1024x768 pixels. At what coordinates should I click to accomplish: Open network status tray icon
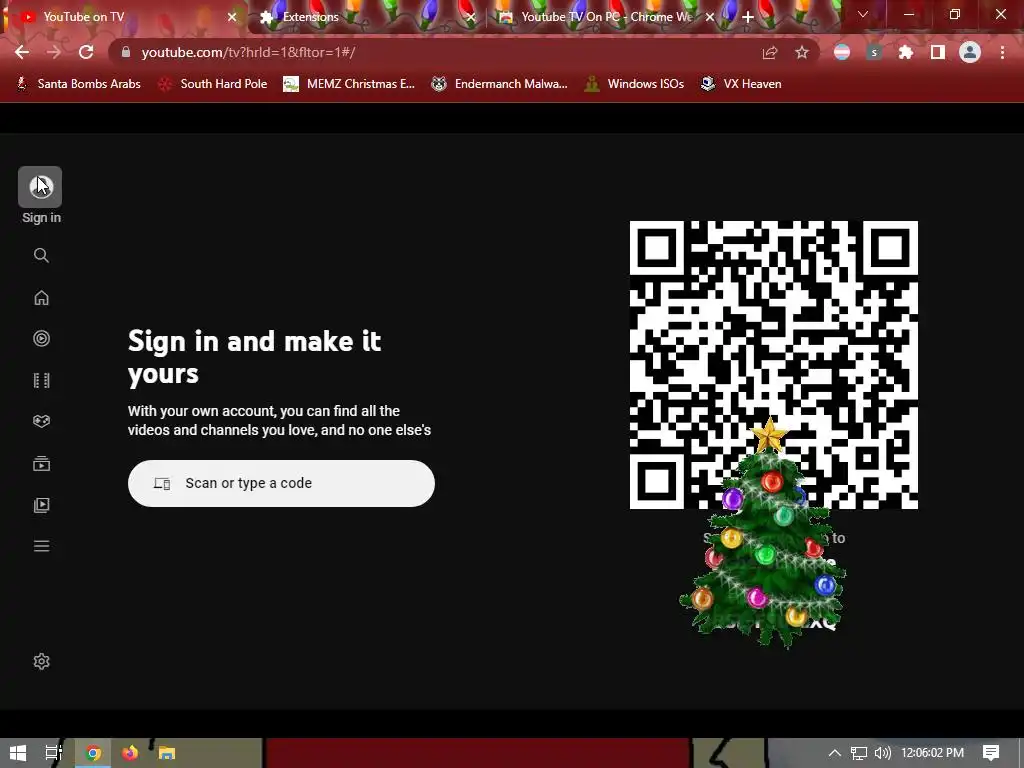coord(859,753)
